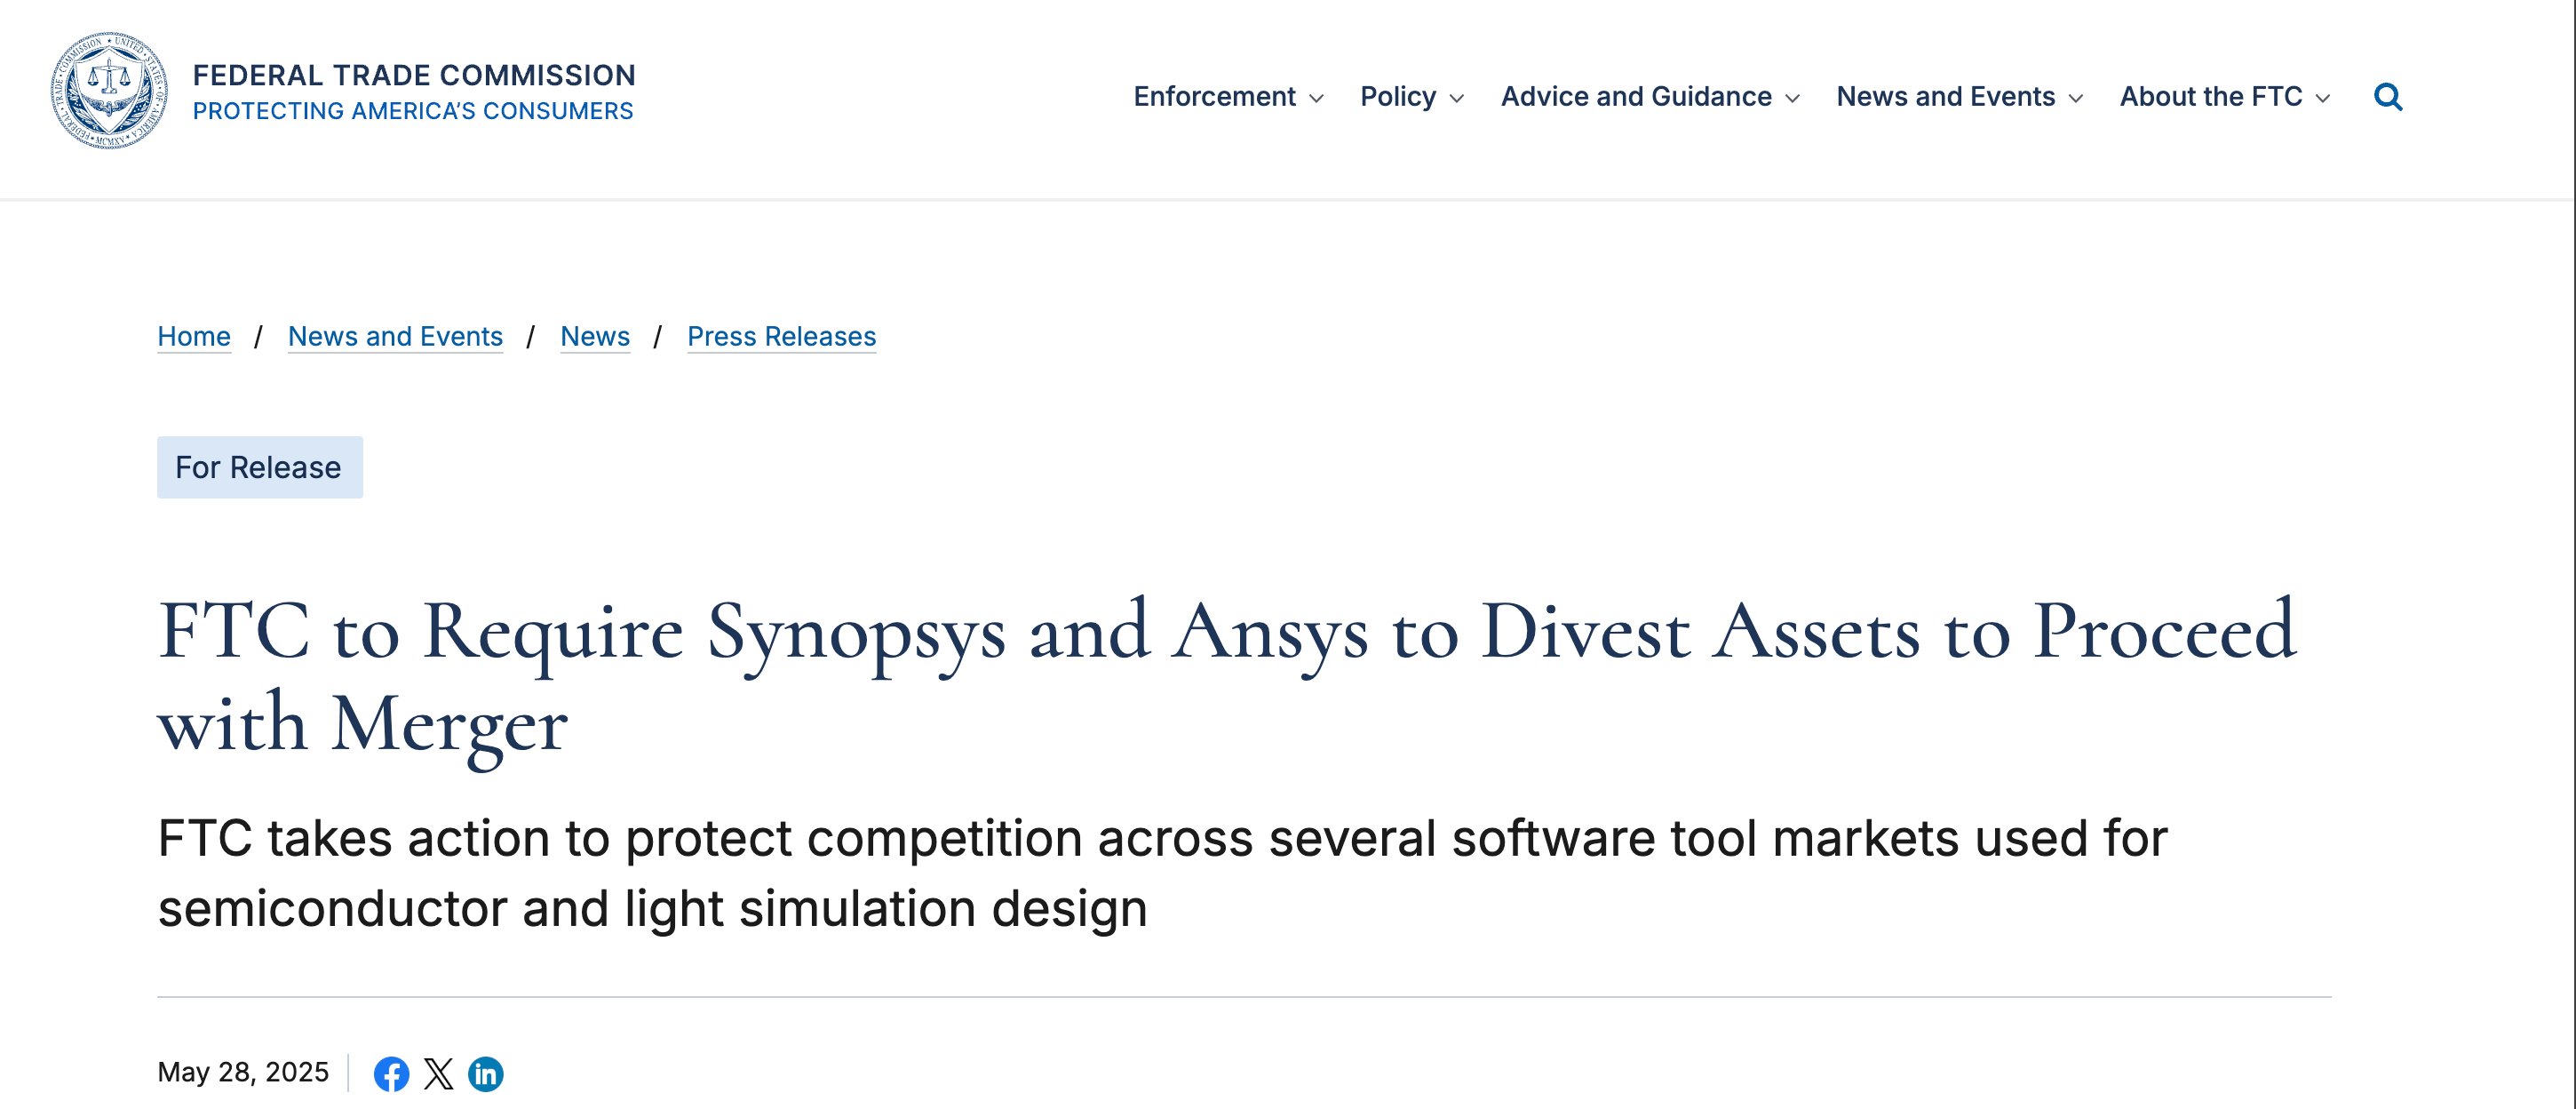Open Press Releases breadcrumb link
2576x1109 pixels.
click(x=781, y=336)
